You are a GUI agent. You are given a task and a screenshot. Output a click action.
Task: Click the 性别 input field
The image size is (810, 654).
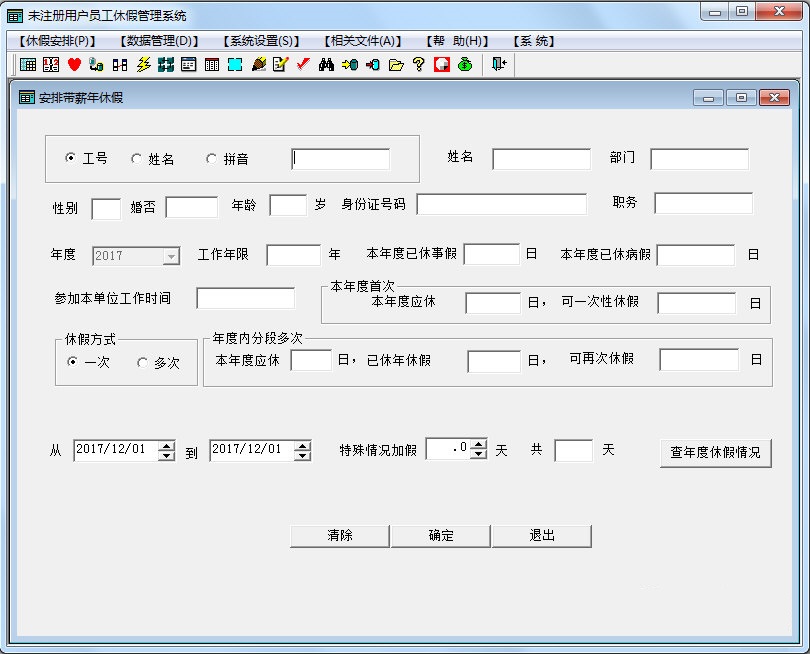click(106, 209)
